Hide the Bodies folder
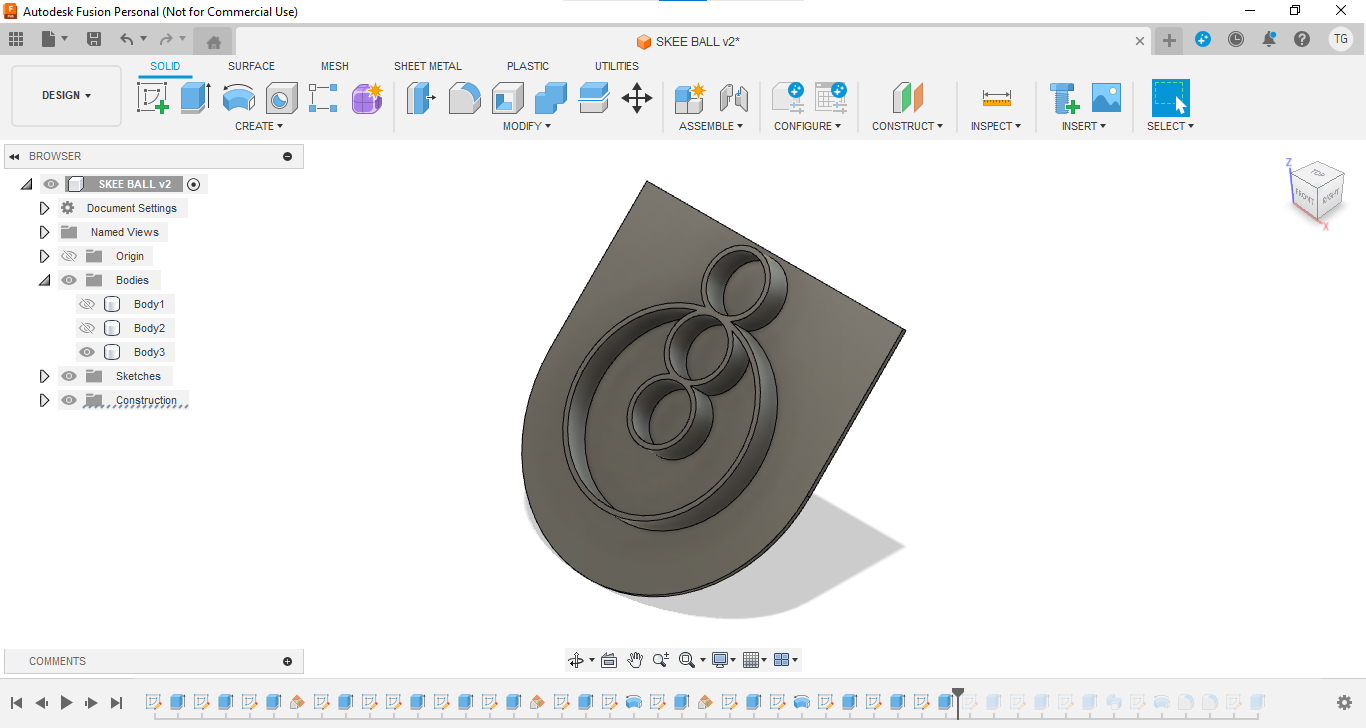This screenshot has height=728, width=1366. click(69, 280)
